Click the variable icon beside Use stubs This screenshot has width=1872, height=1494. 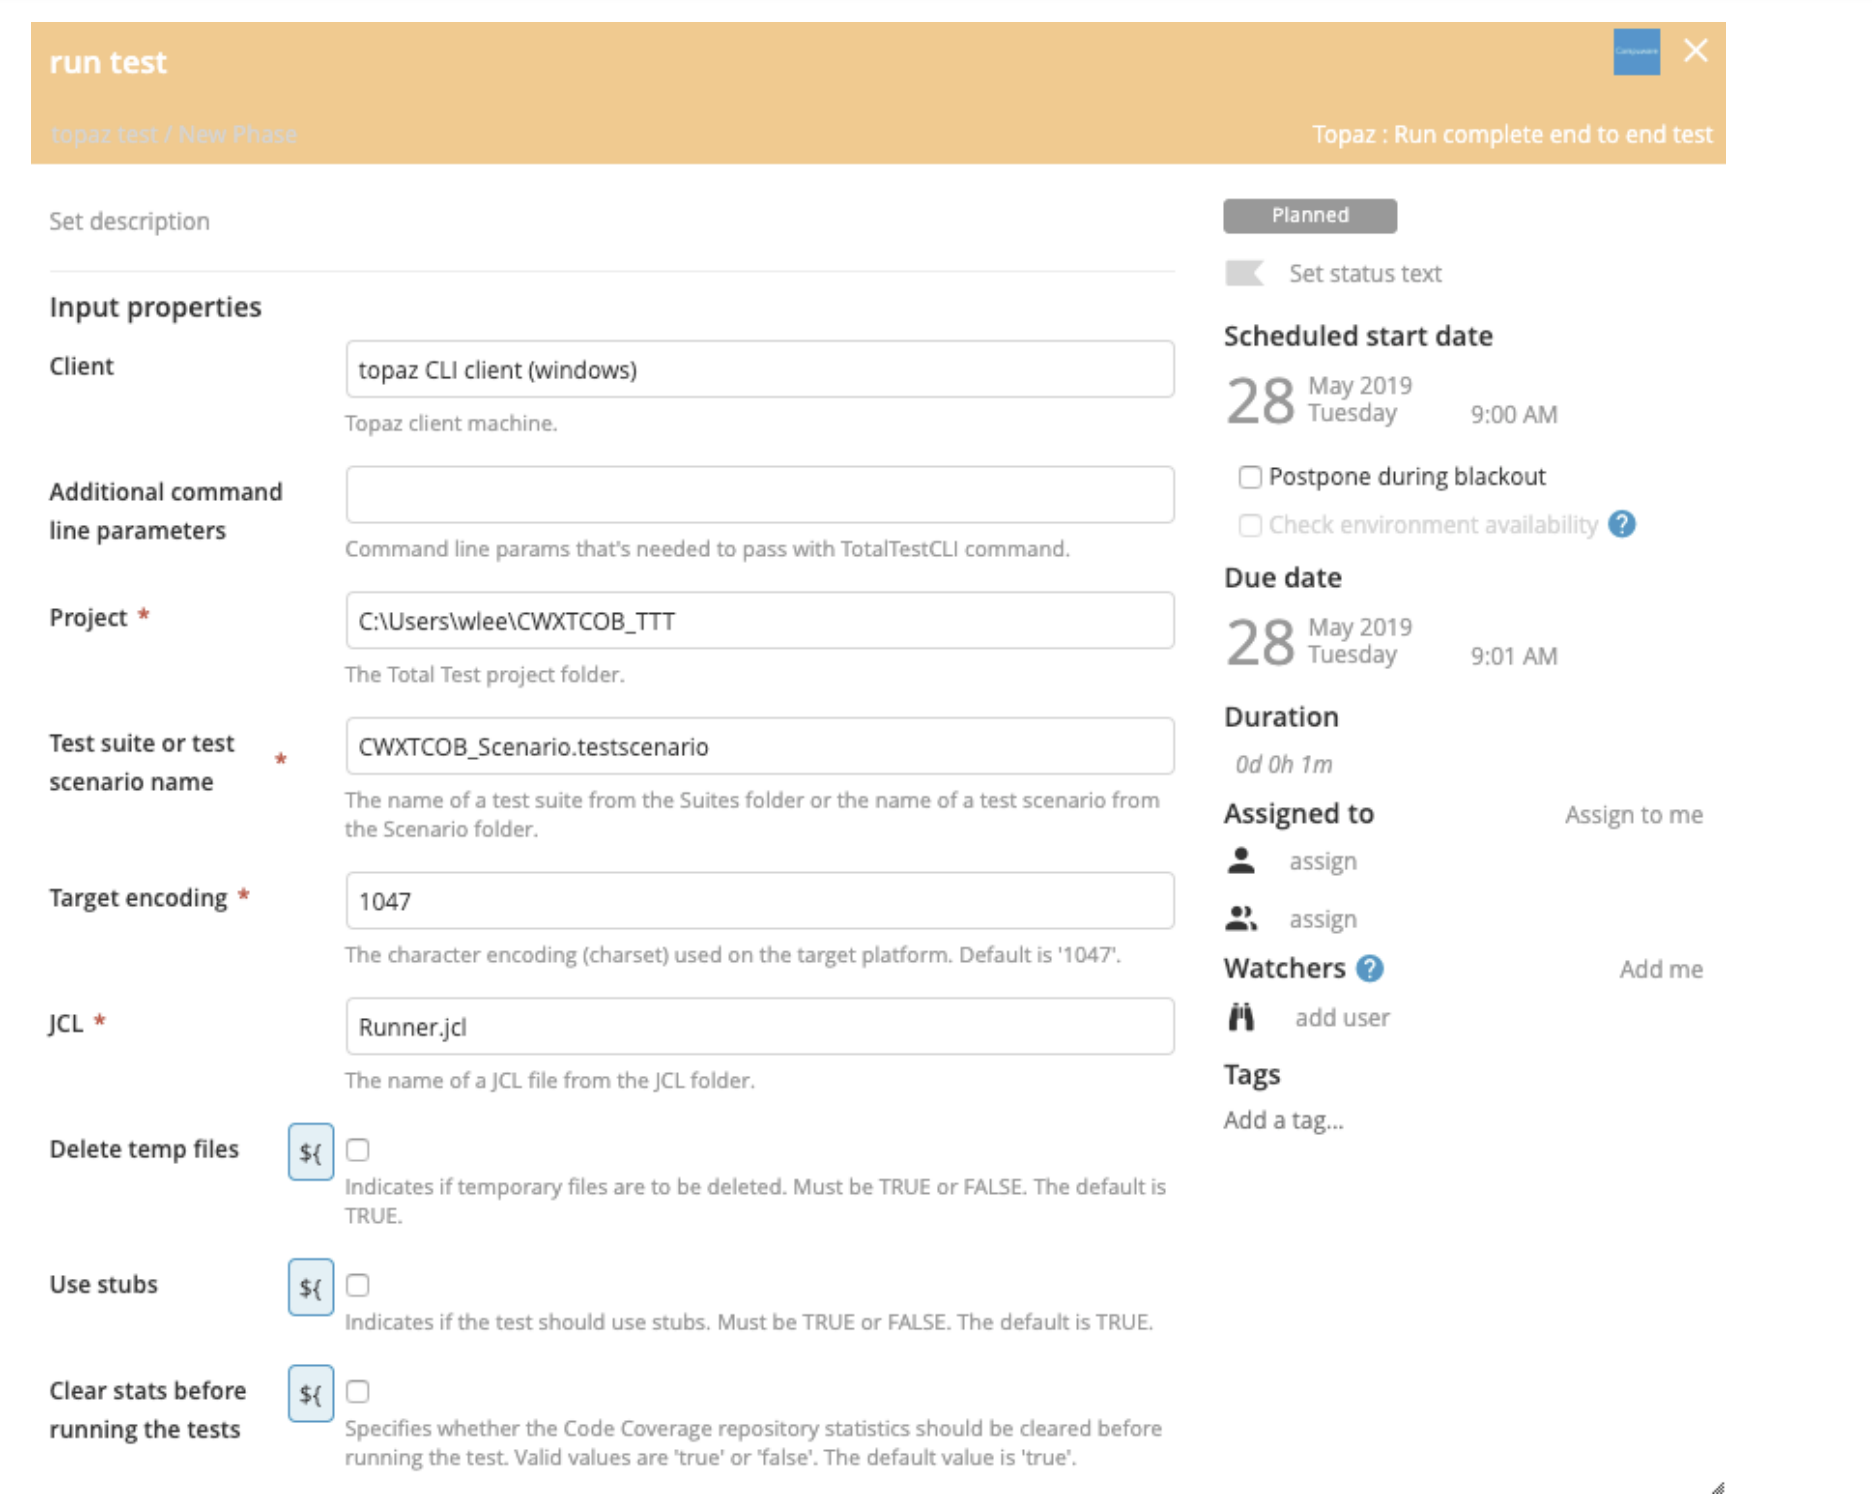tap(311, 1286)
